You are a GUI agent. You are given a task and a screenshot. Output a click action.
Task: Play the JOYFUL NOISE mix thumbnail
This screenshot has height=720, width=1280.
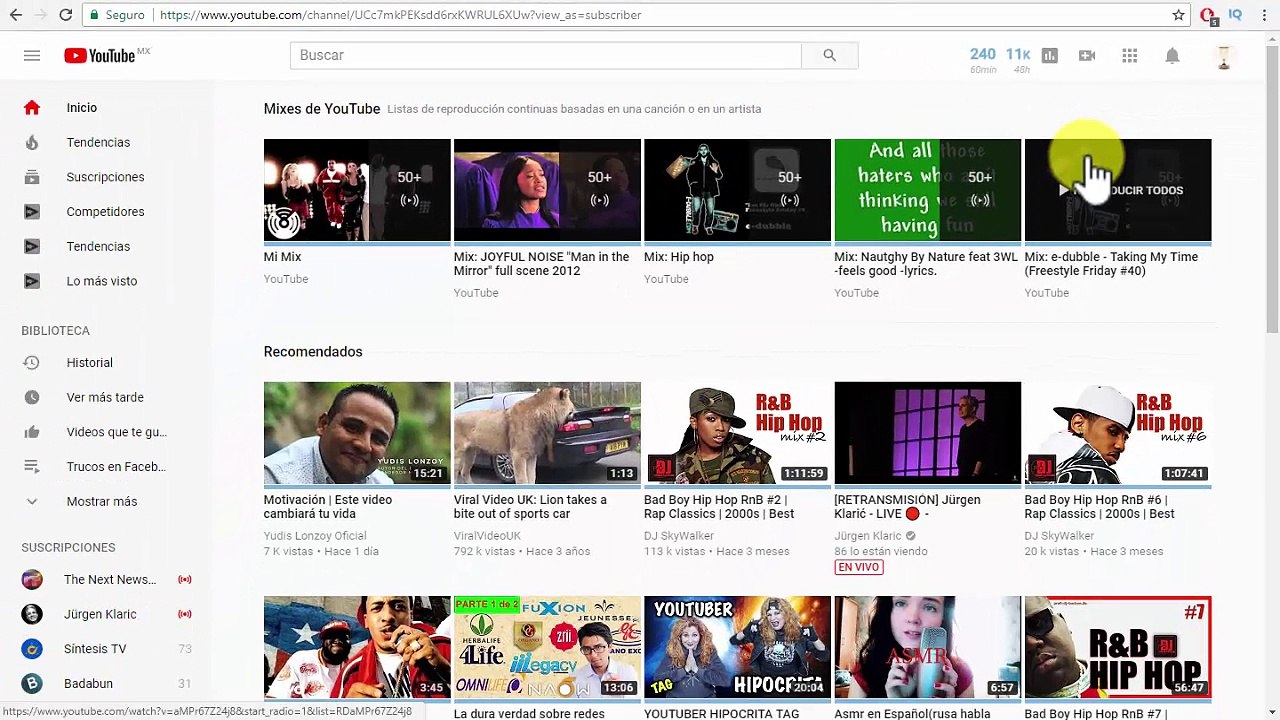(547, 190)
